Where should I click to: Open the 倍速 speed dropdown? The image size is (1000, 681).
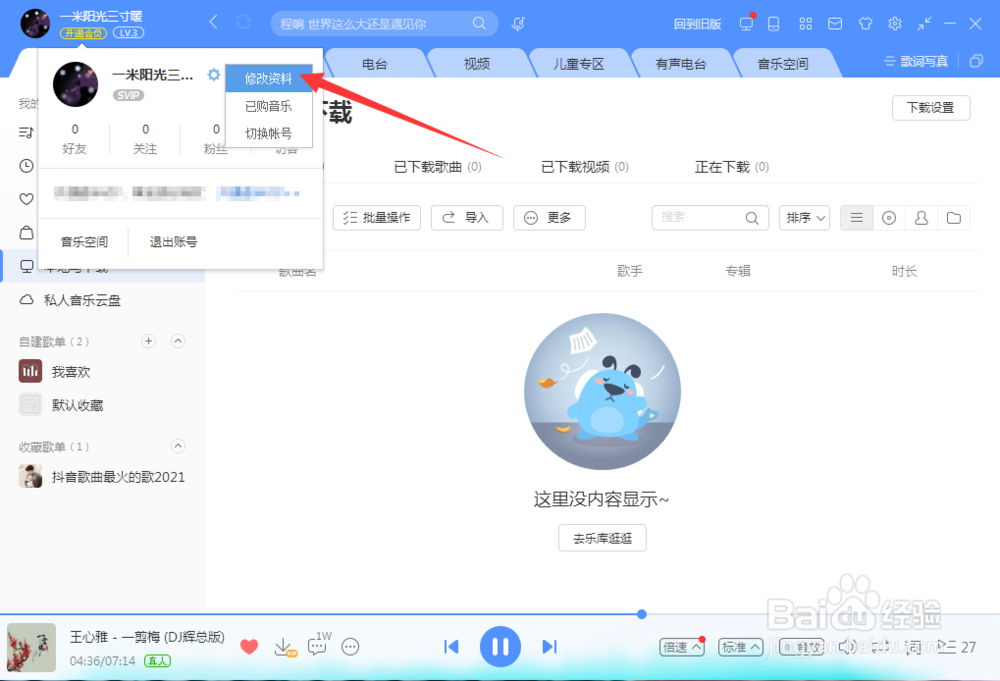click(682, 647)
